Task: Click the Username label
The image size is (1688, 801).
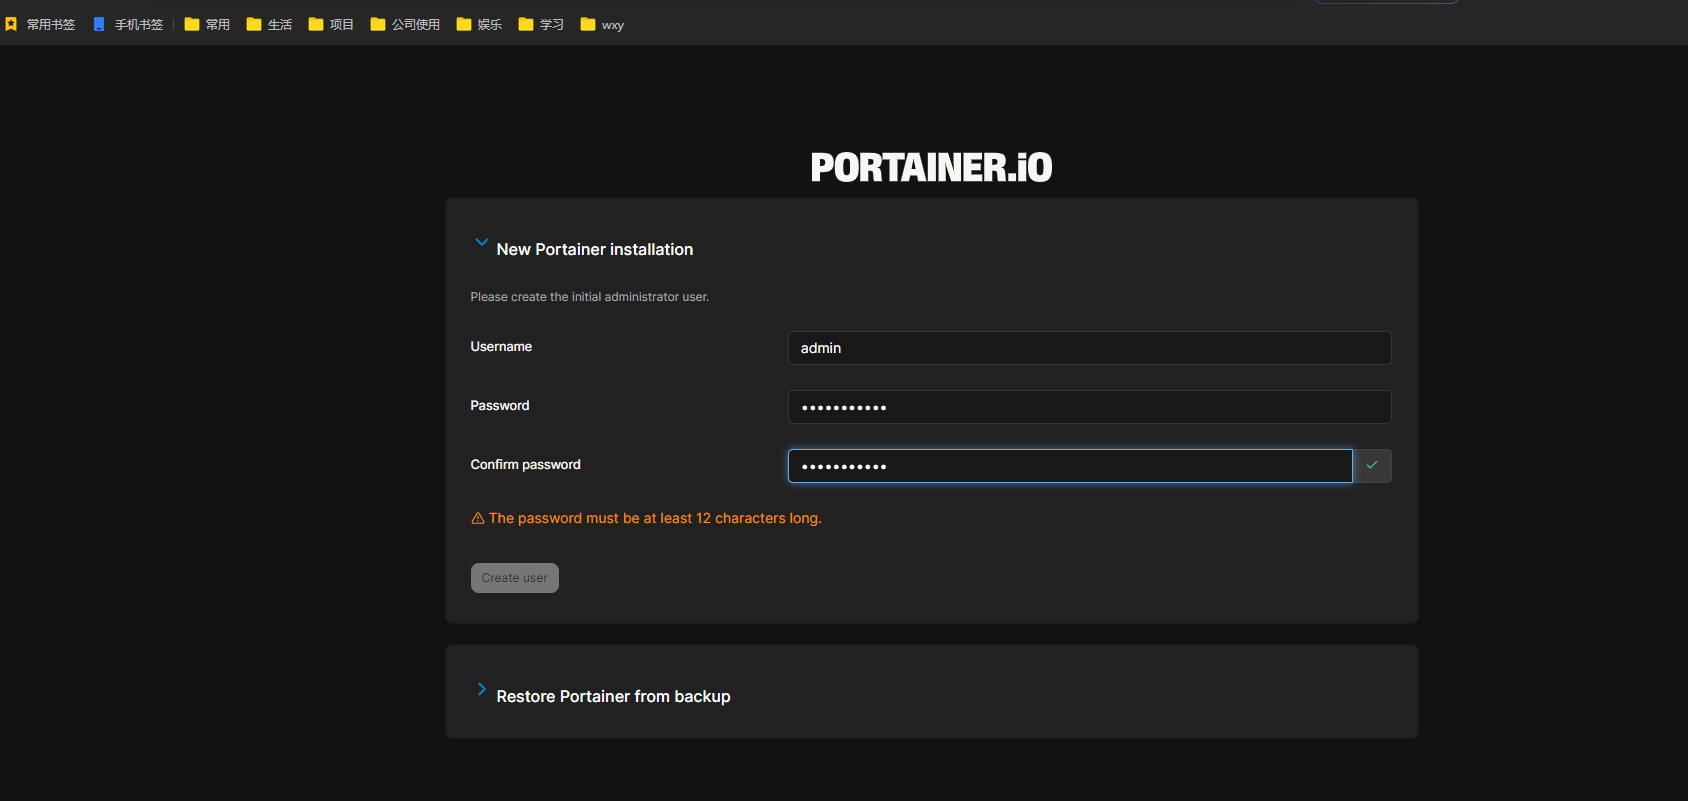Action: coord(501,347)
